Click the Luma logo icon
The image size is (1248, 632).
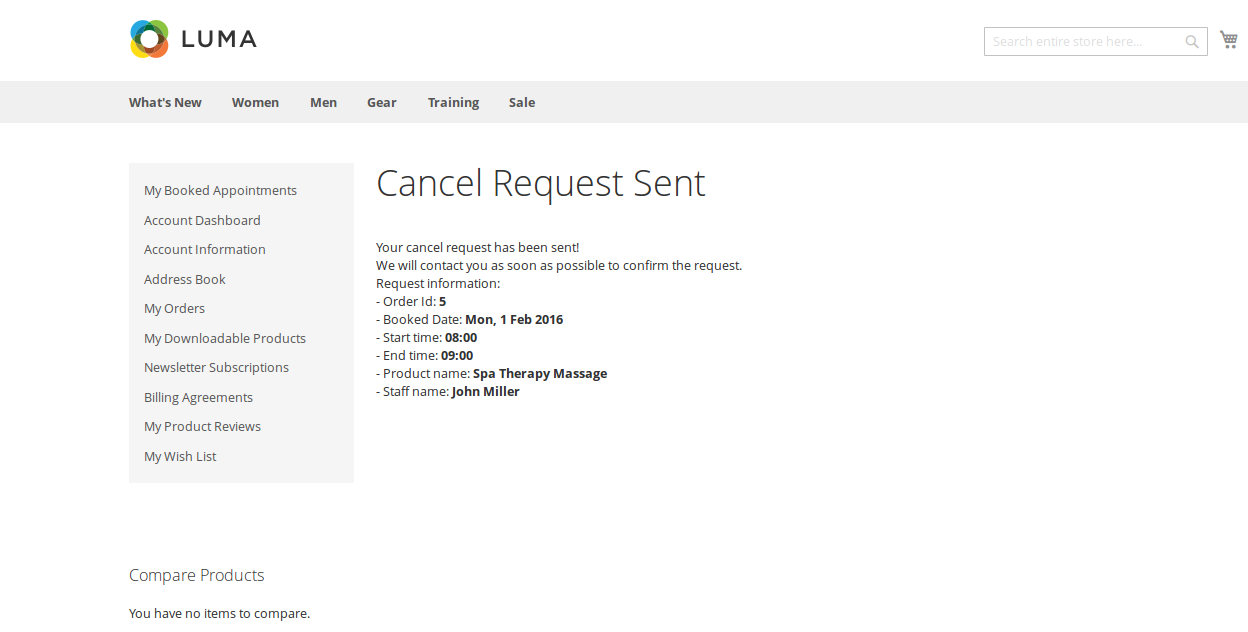tap(149, 39)
